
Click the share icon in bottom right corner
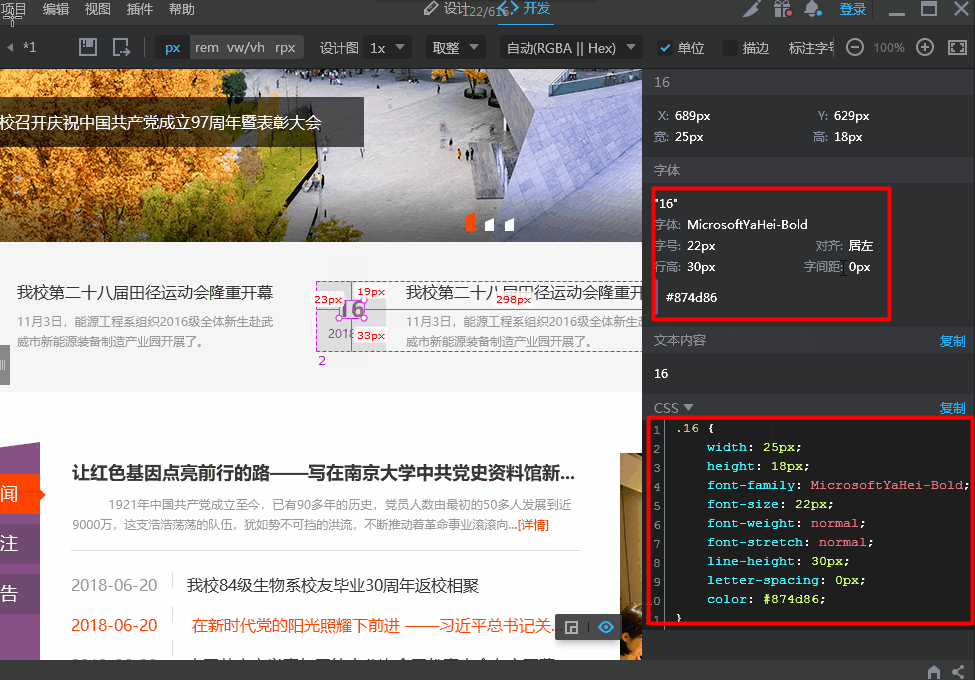tap(958, 671)
